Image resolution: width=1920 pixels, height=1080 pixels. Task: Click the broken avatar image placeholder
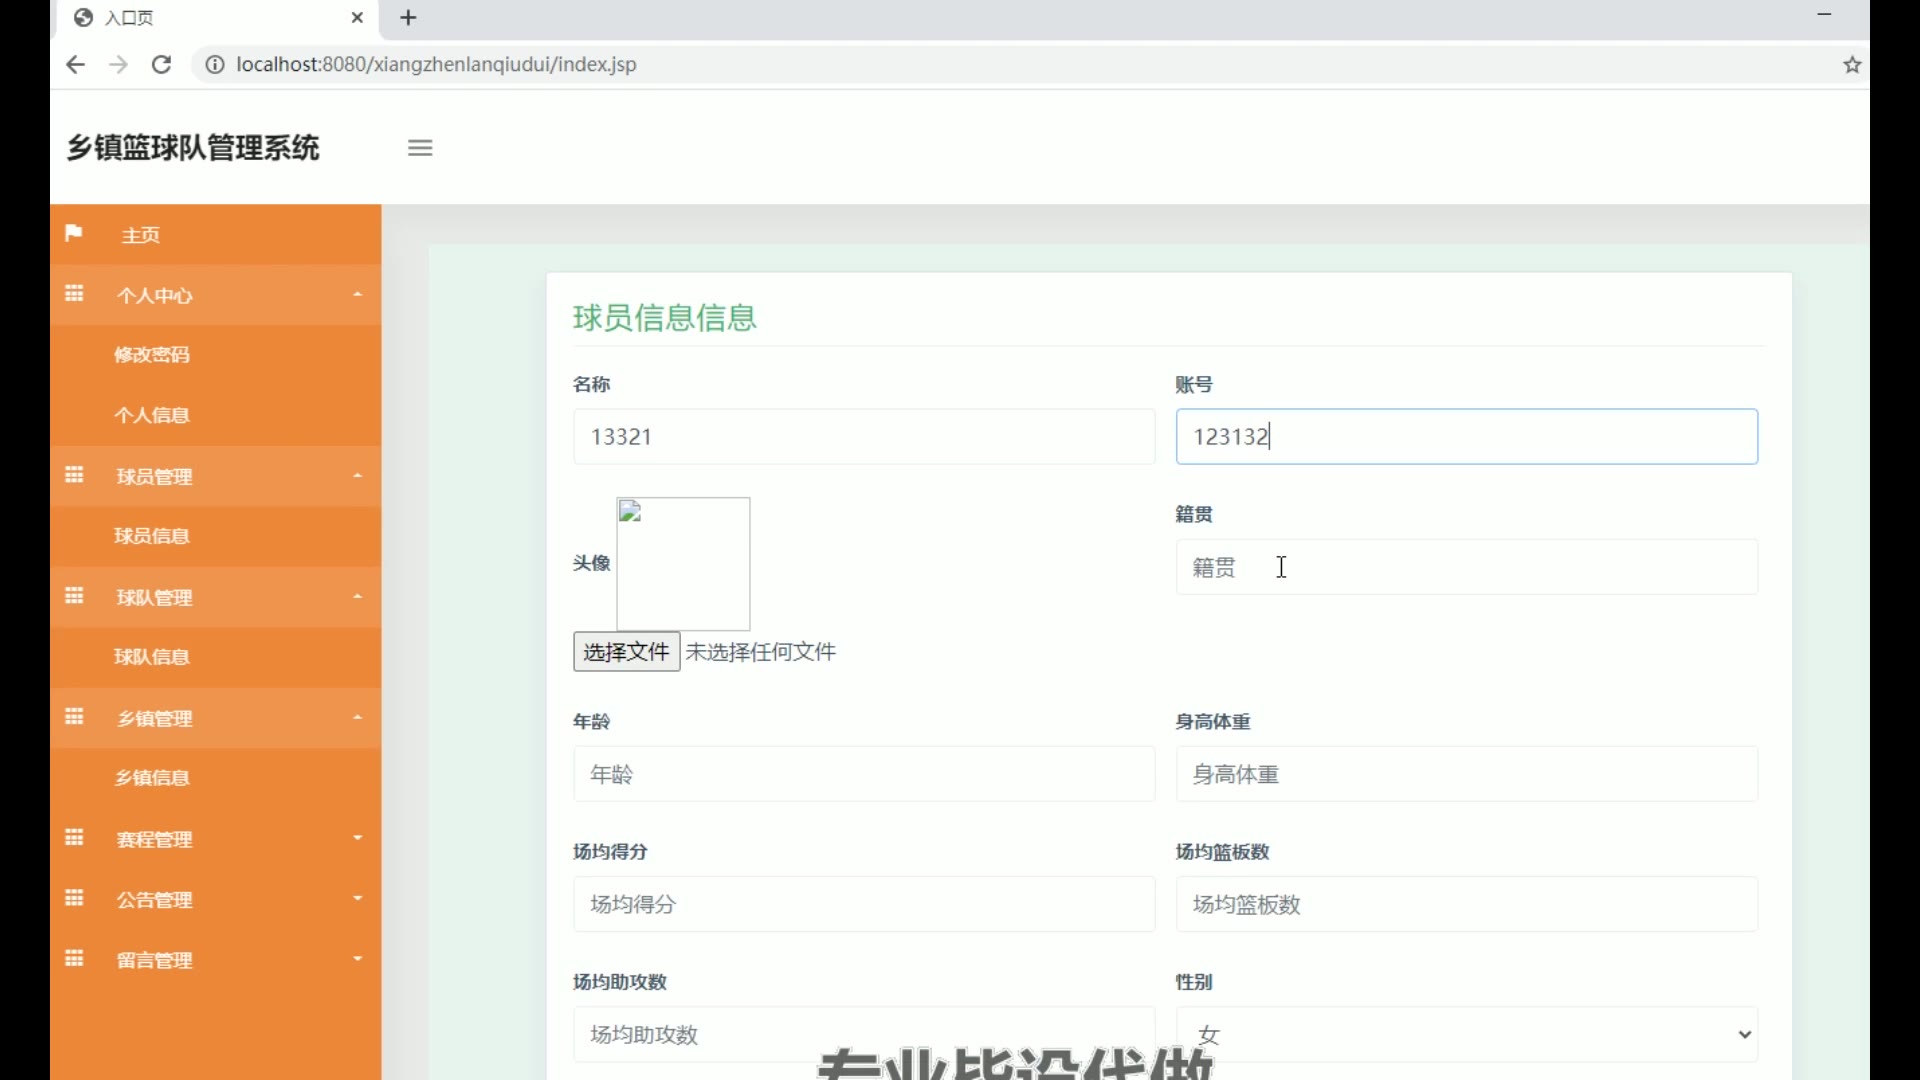pyautogui.click(x=683, y=563)
